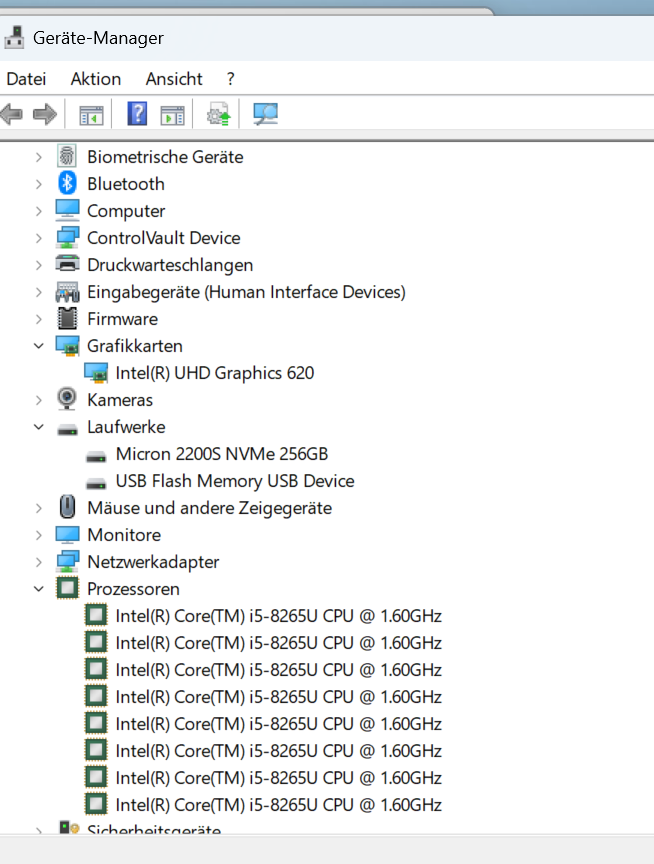Select the mouse icon of Mäuse category
Viewport: 654px width, 864px height.
(x=67, y=507)
